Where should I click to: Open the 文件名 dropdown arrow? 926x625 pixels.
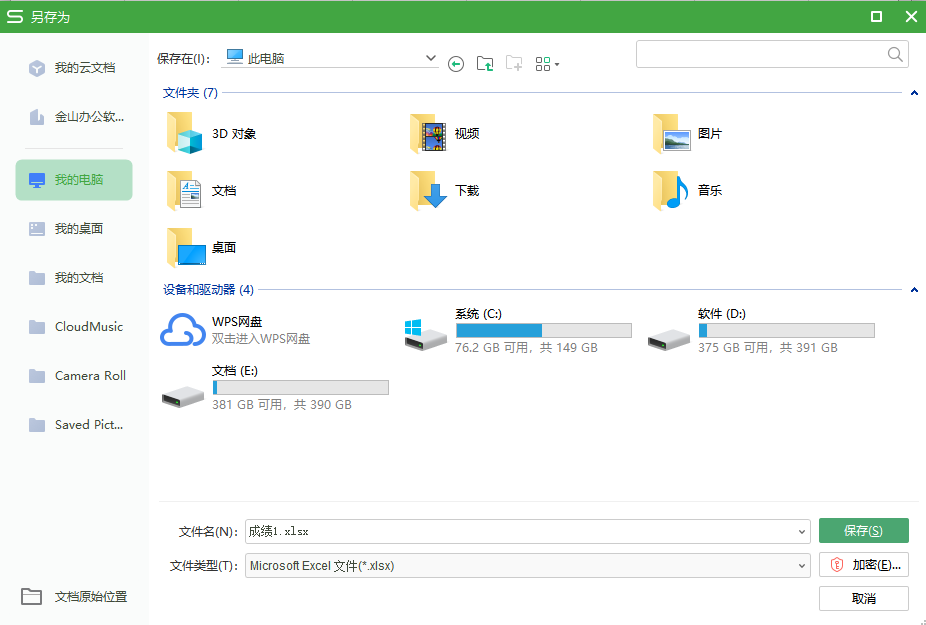pyautogui.click(x=803, y=532)
